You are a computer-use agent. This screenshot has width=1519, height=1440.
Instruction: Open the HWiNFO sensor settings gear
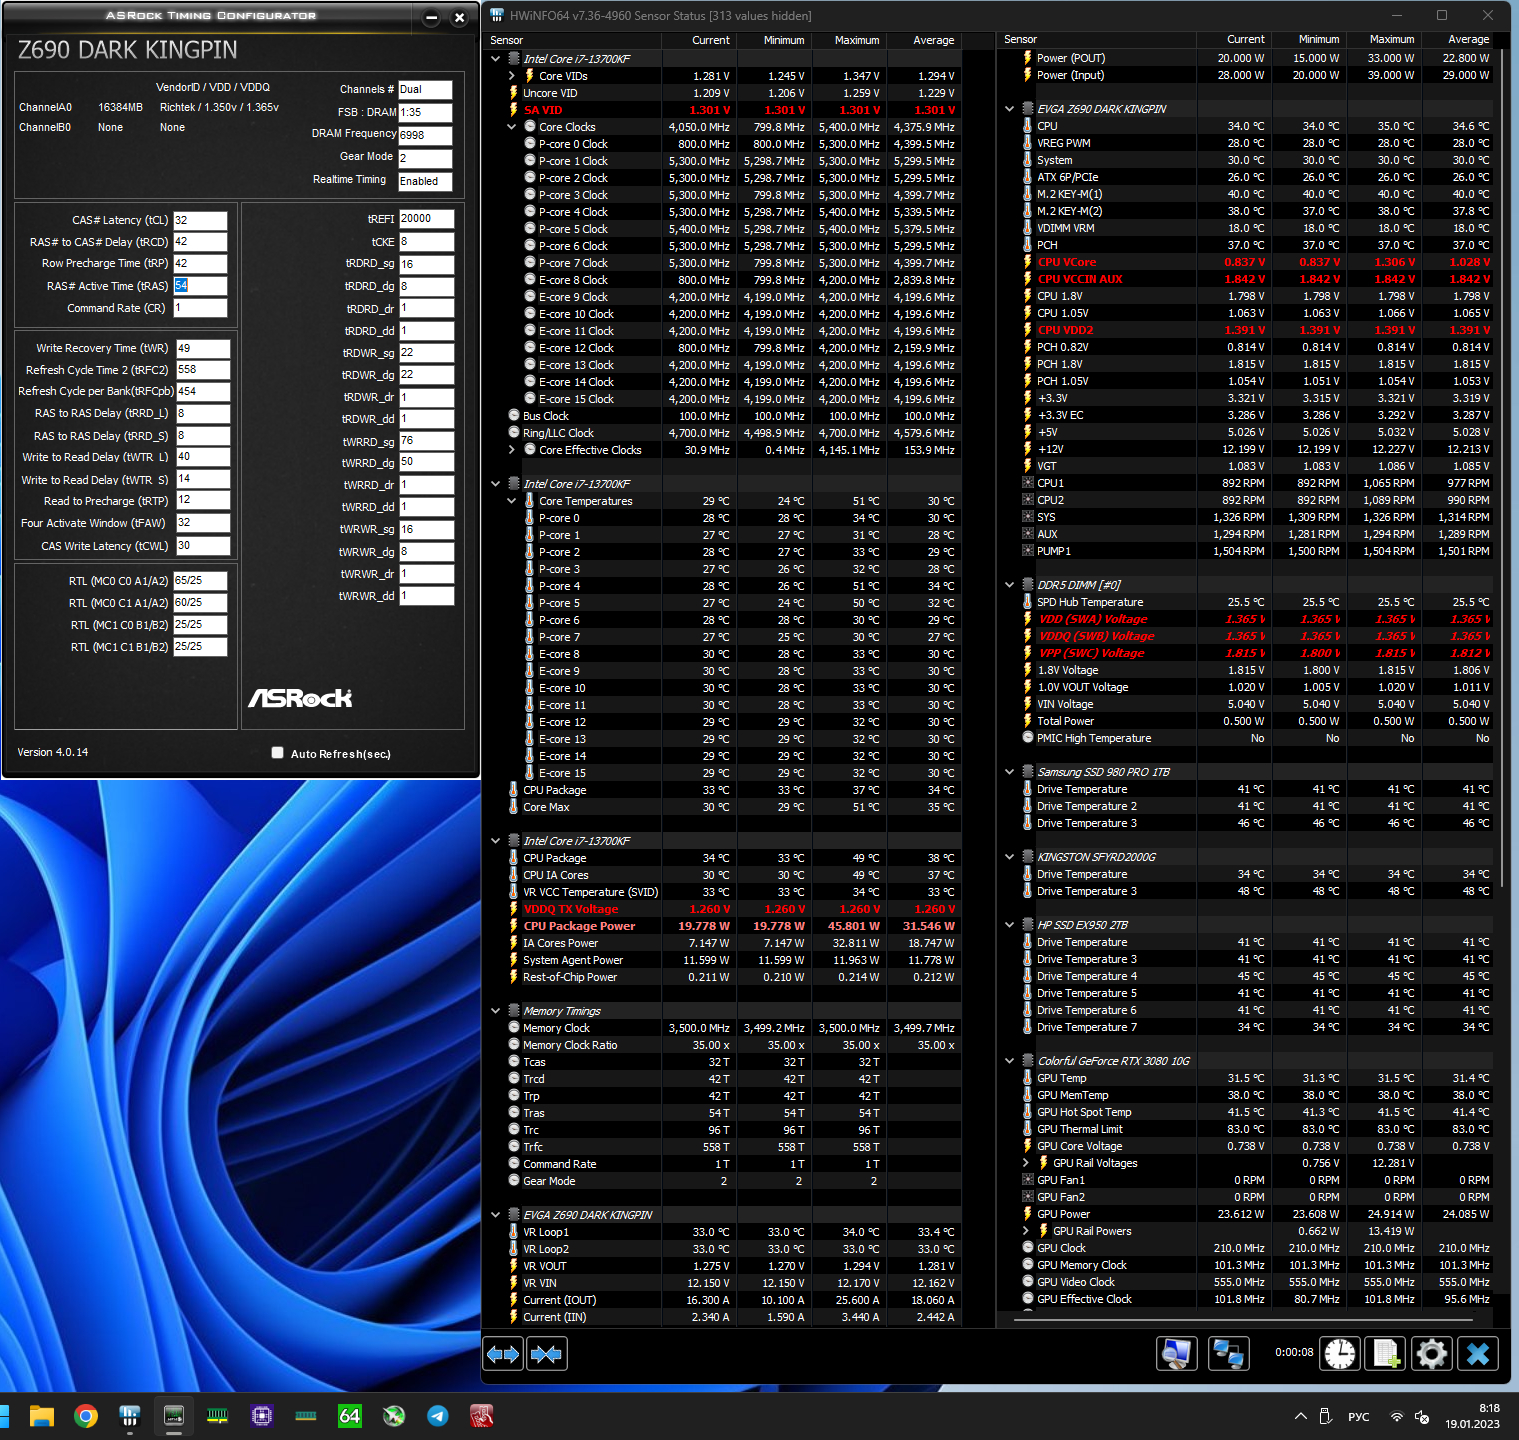tap(1431, 1354)
